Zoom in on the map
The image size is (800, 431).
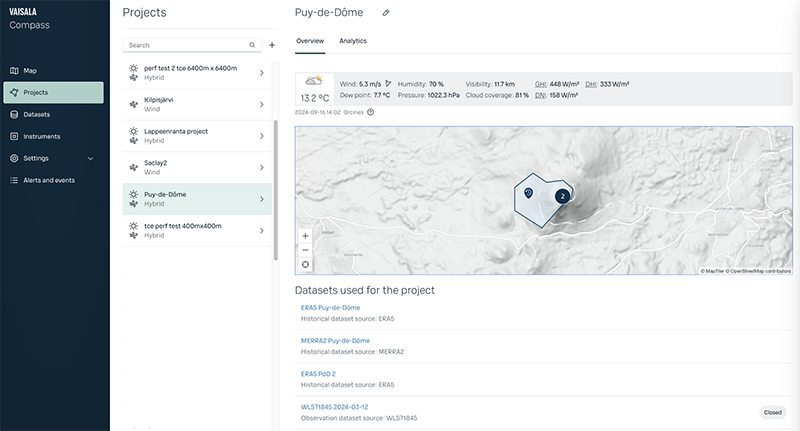(305, 236)
